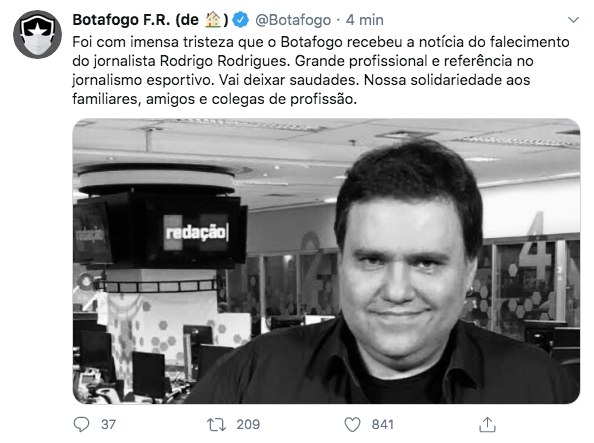View the 37 replies count
The image size is (594, 443).
(108, 424)
